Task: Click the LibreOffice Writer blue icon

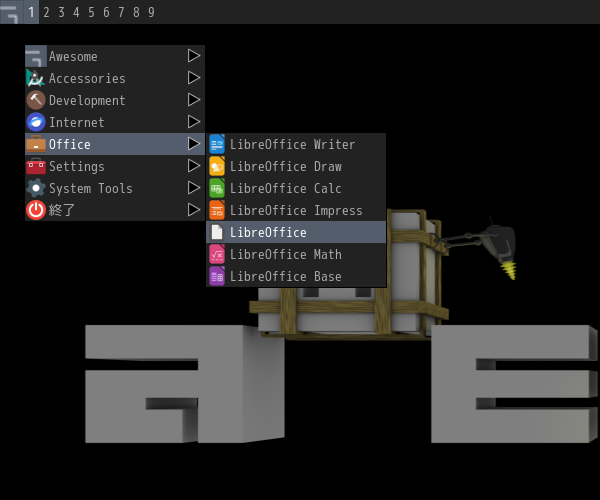Action: (x=217, y=144)
